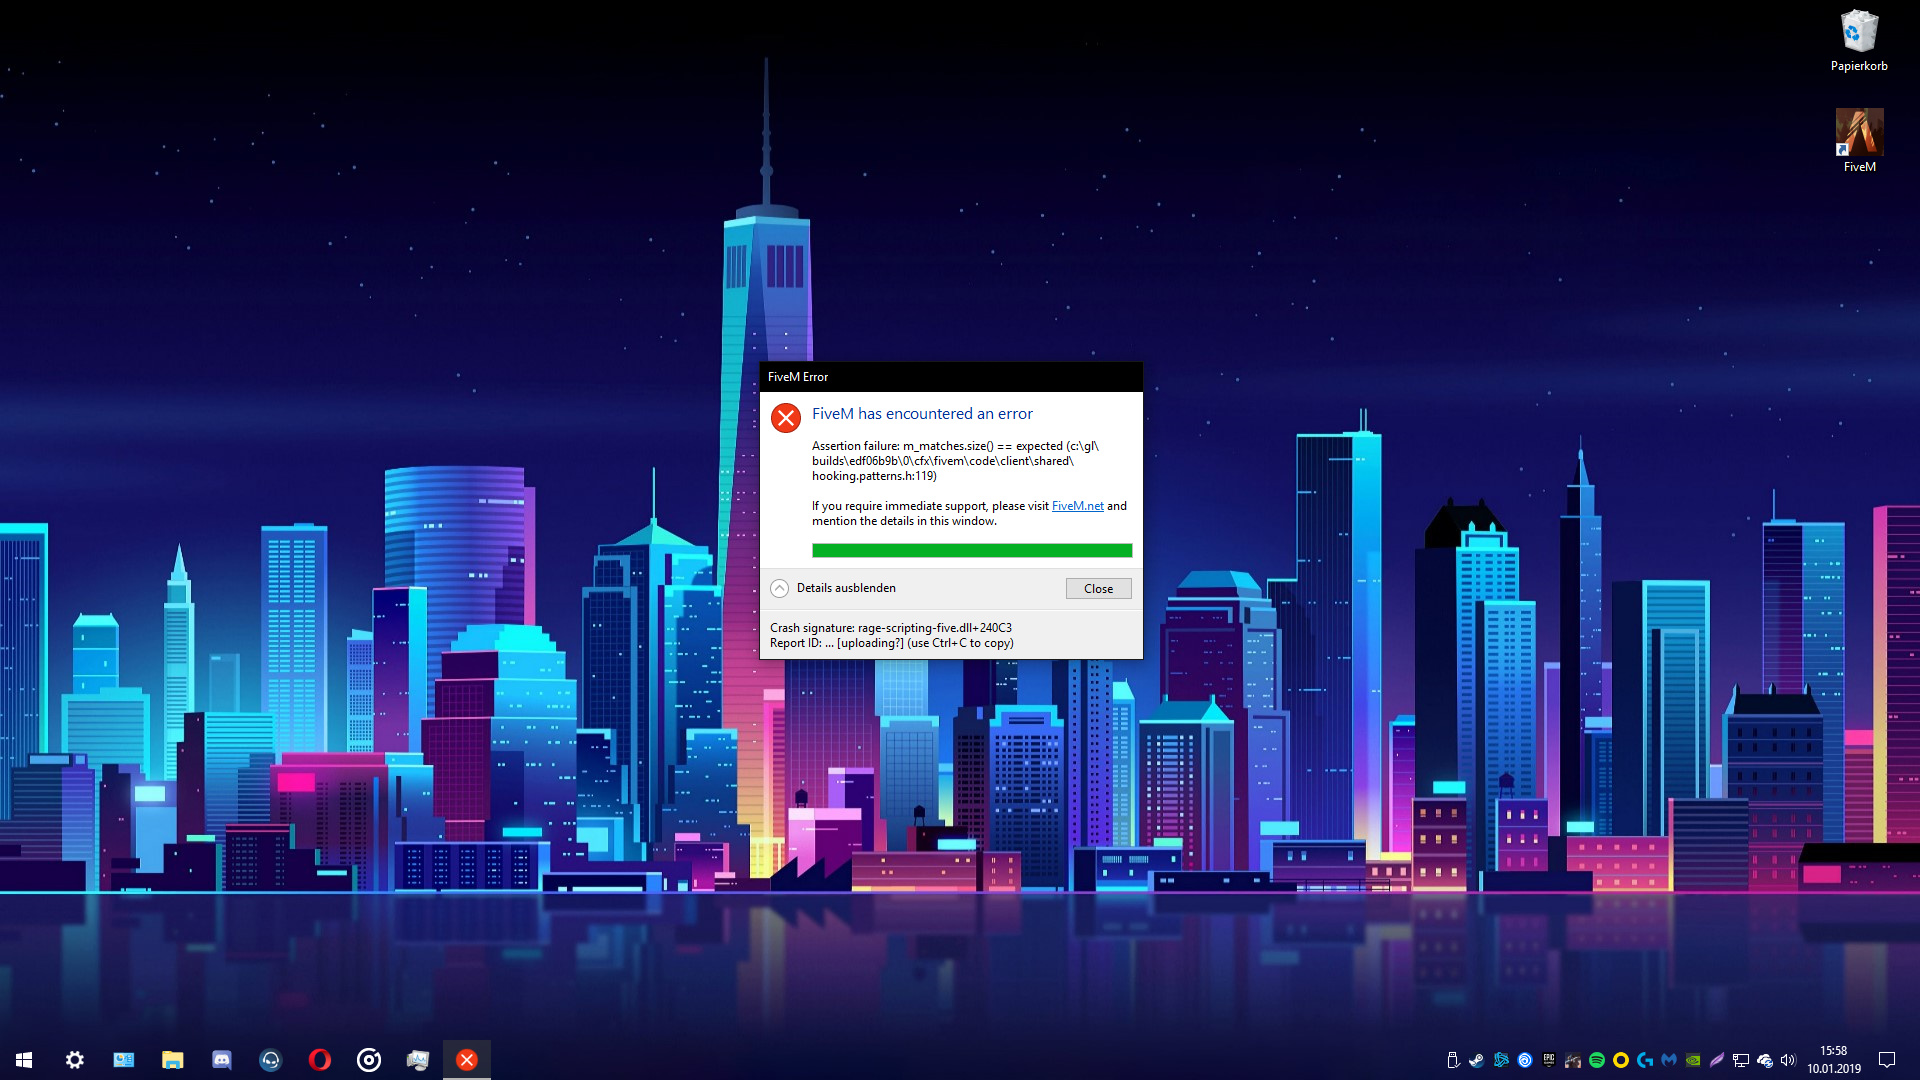Close the FiveM error dialog

click(x=1098, y=588)
